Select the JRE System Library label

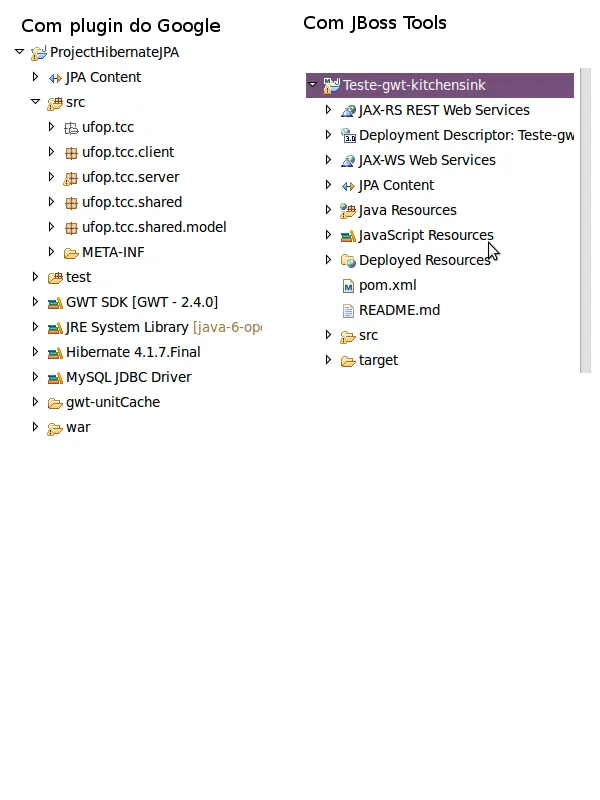(x=127, y=328)
